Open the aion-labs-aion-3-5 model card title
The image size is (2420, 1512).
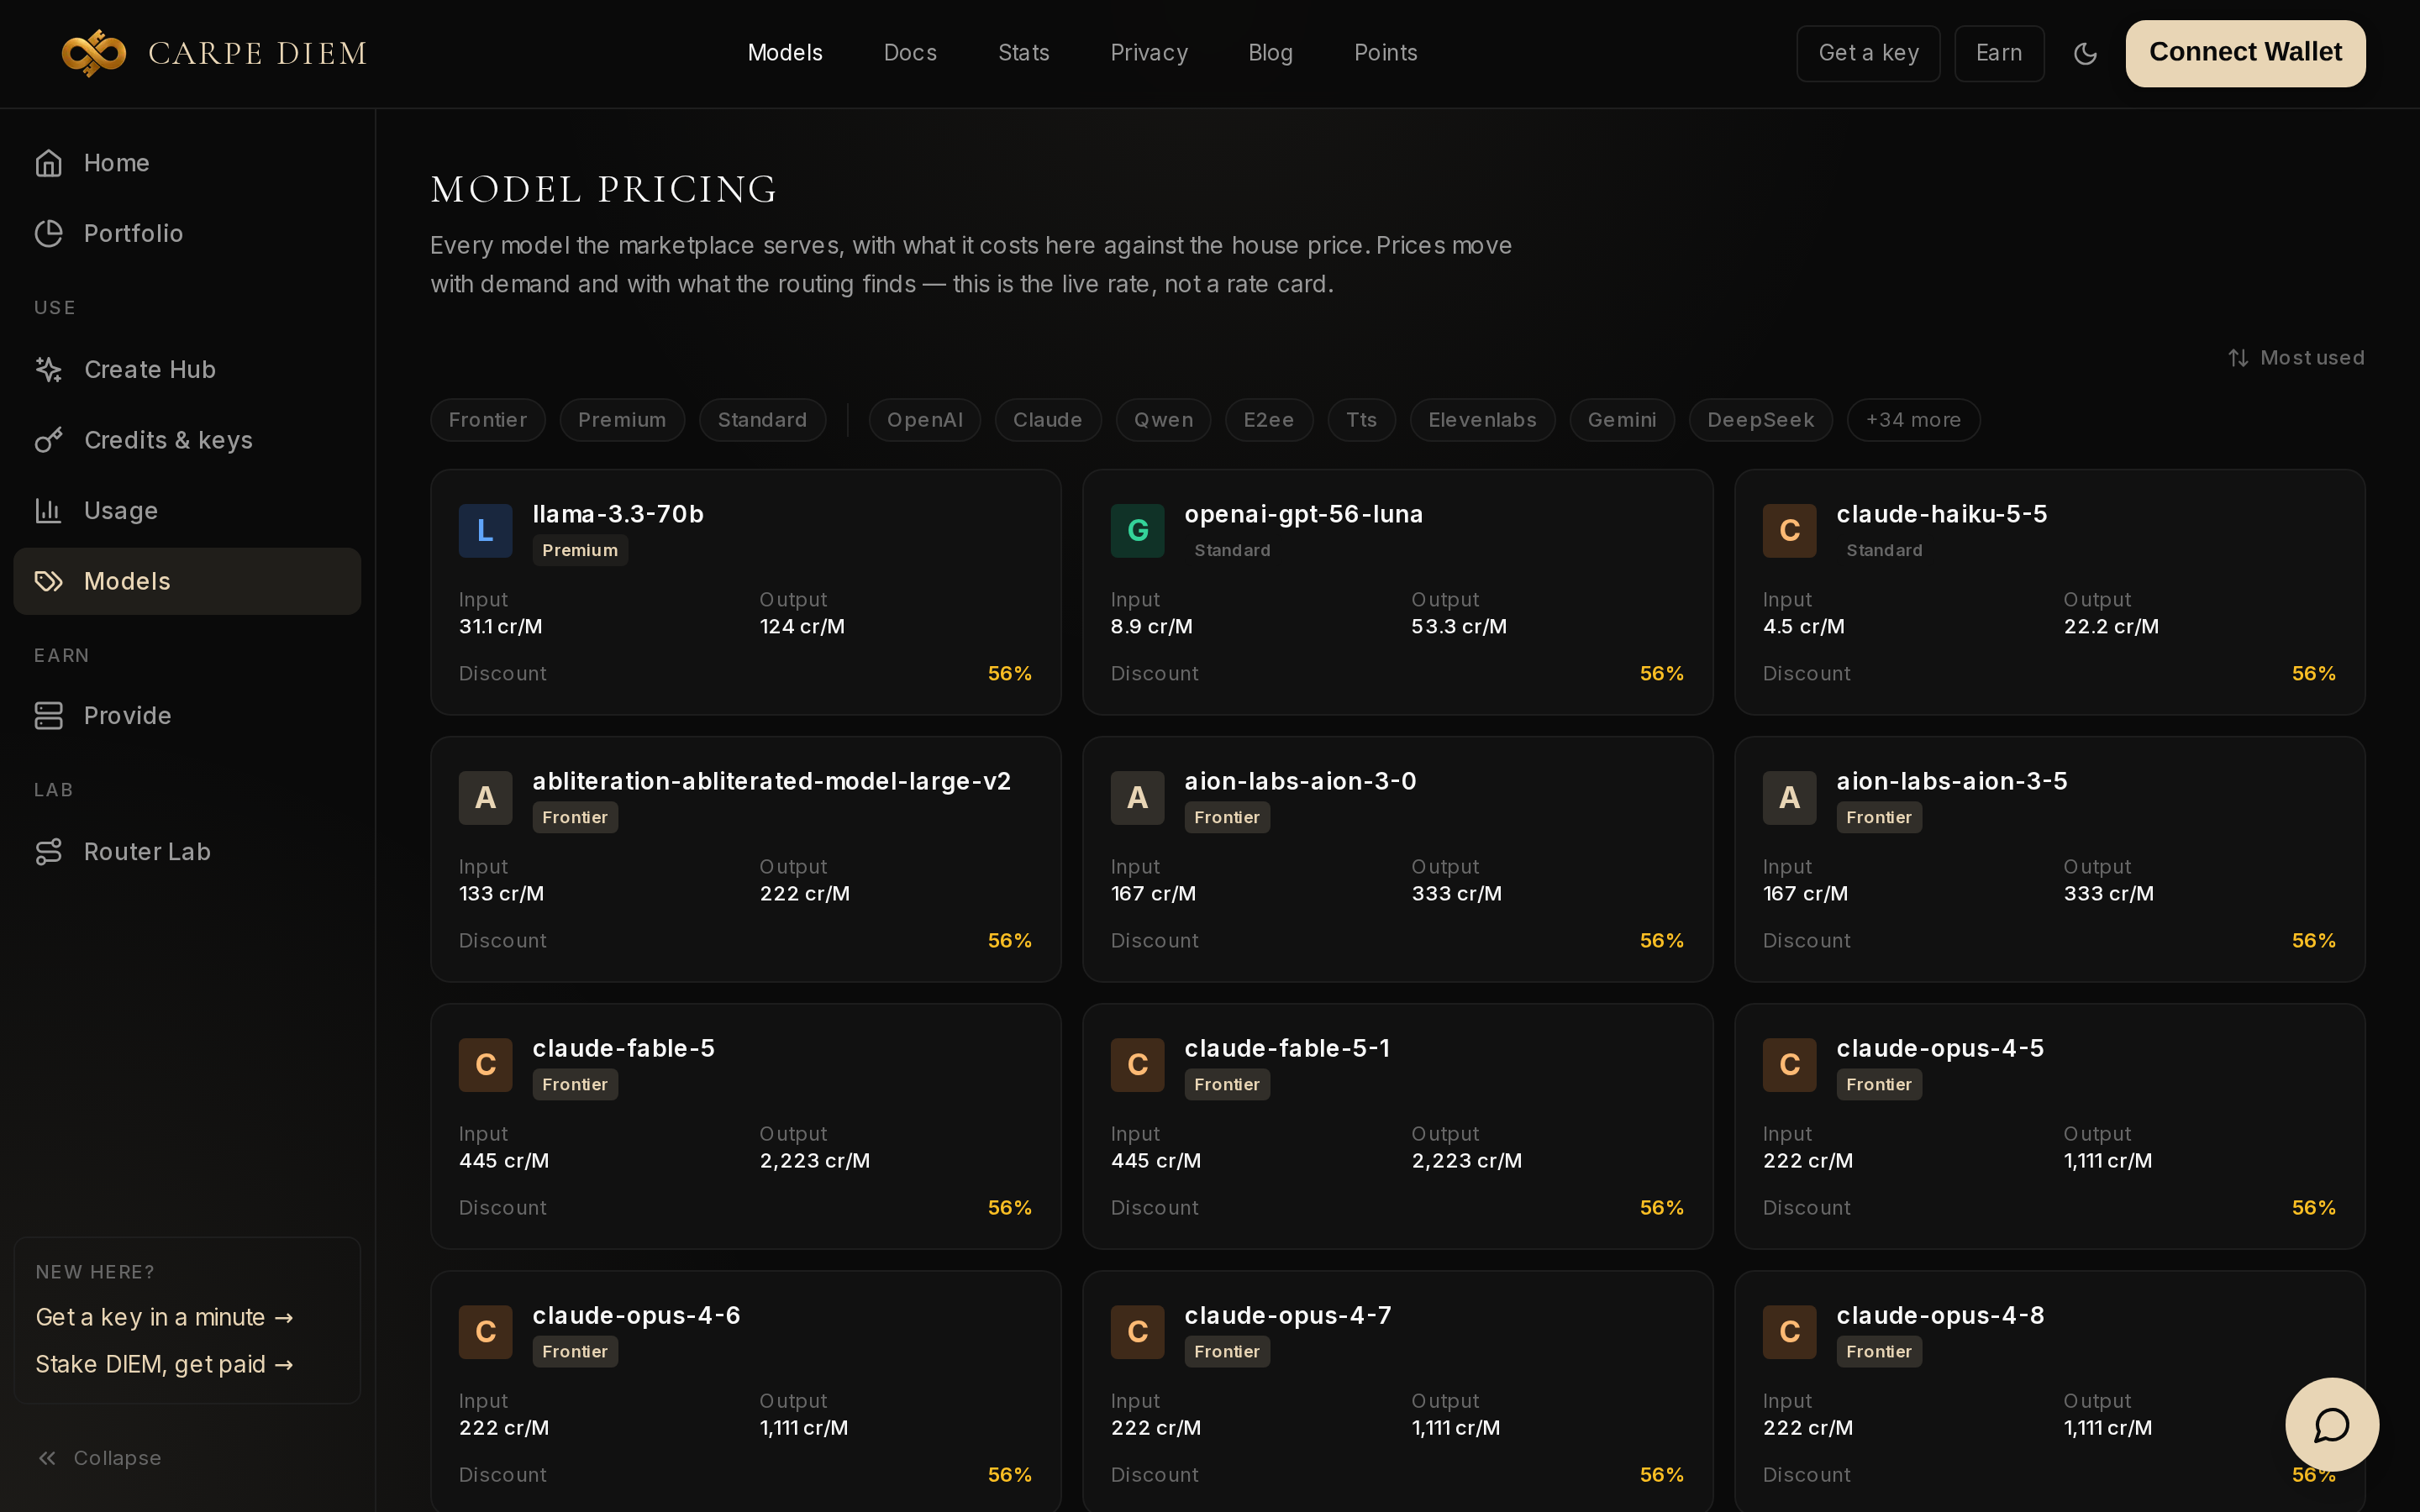pos(1951,781)
